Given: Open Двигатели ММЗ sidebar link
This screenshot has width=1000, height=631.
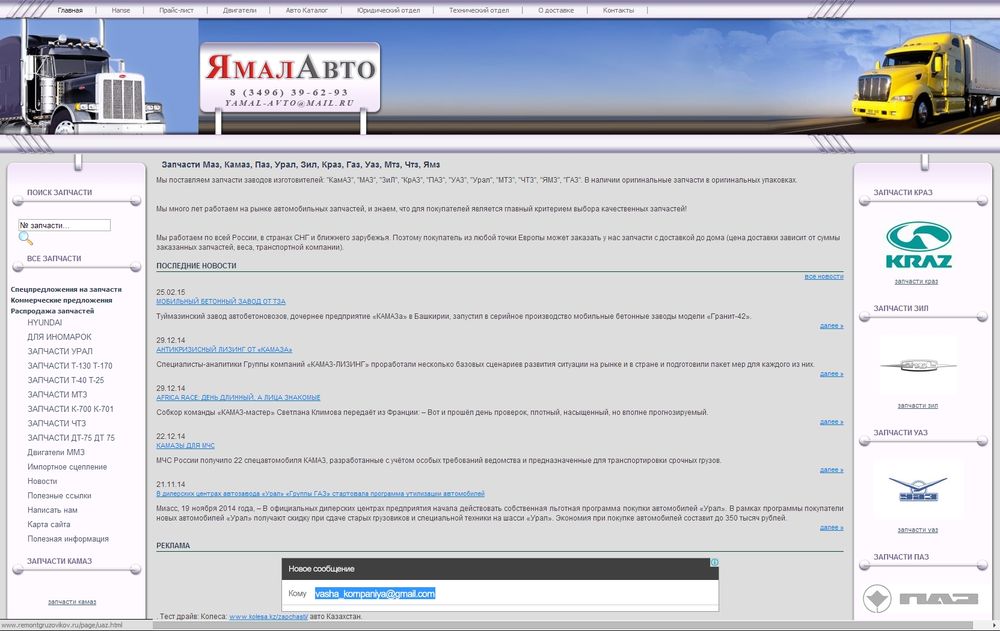Looking at the screenshot, I should tap(55, 452).
